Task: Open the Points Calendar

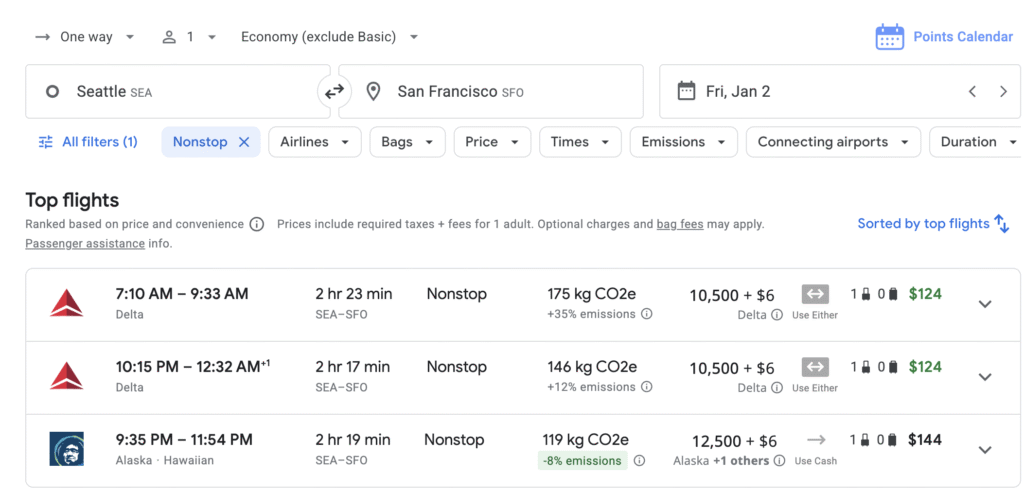Action: 944,37
